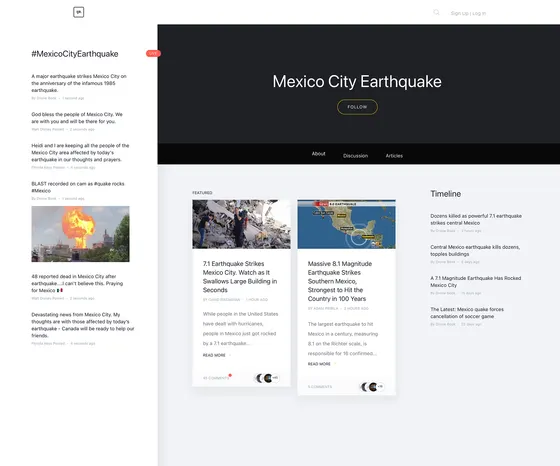Click the red LIVE badge

pos(153,53)
